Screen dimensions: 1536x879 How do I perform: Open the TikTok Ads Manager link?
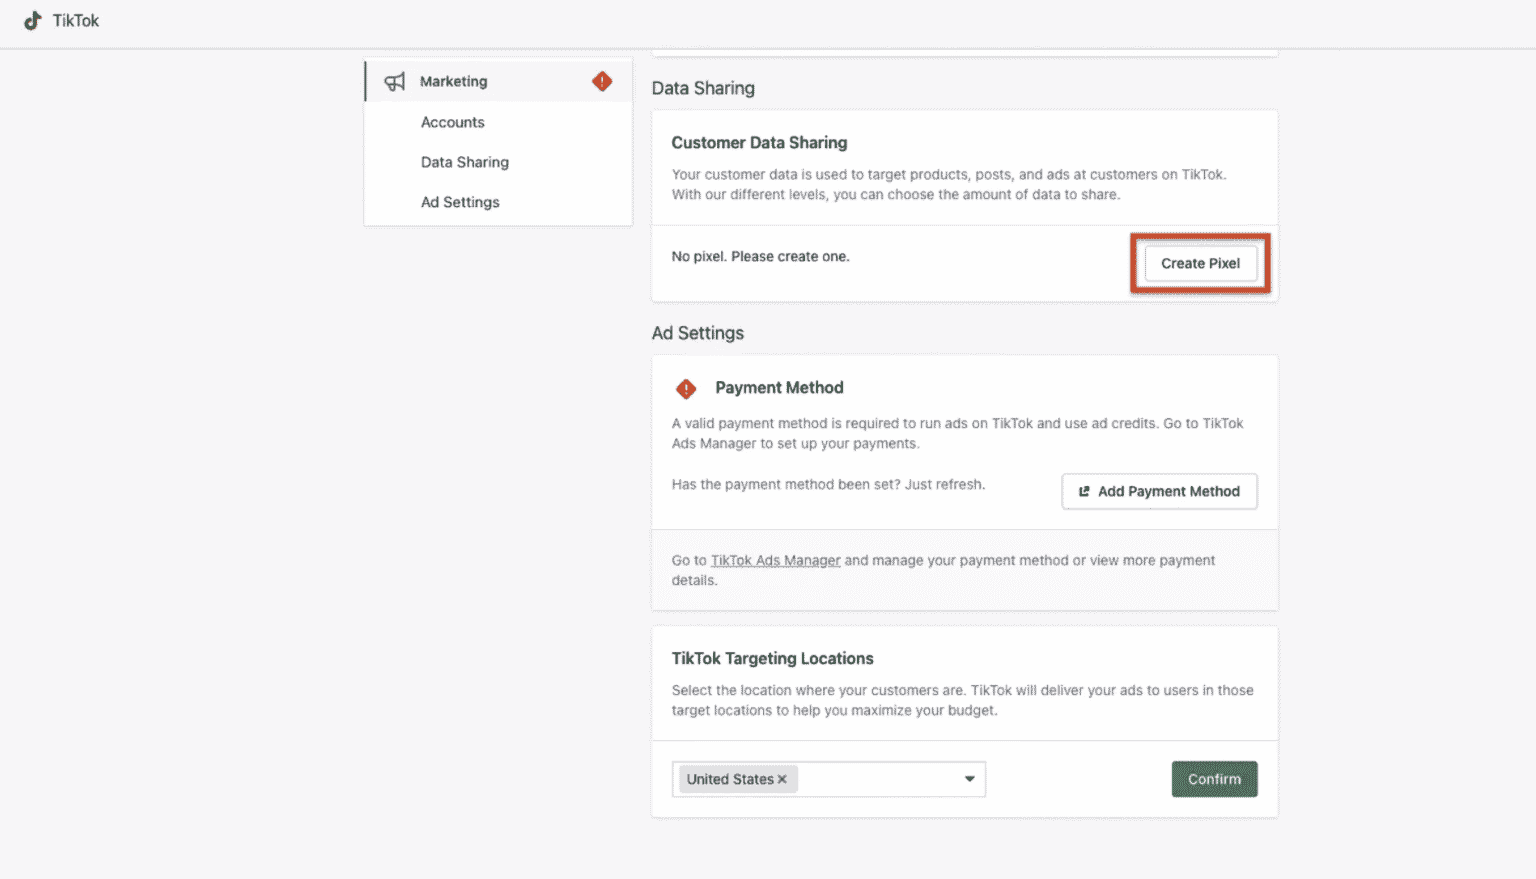(775, 560)
